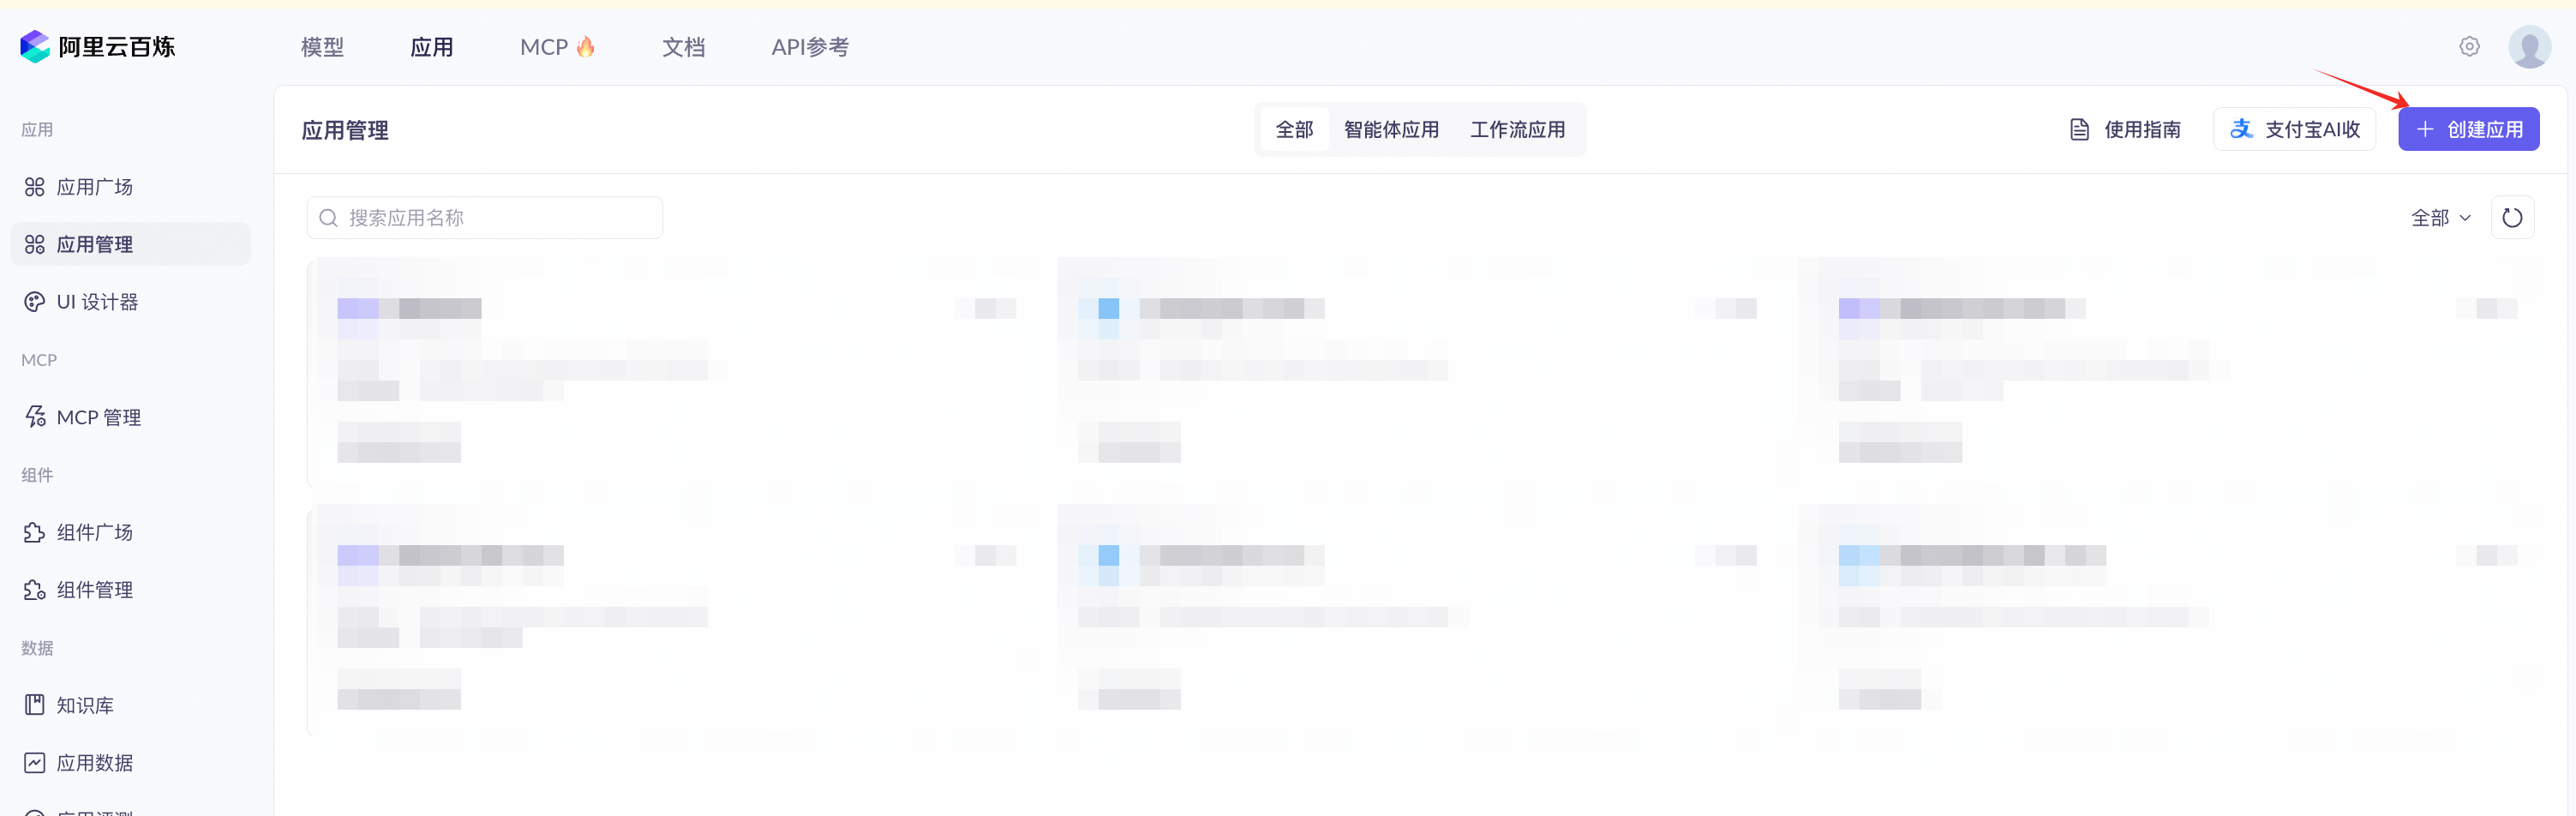Open the 使用指南 link
Screen dimensions: 2576x816
2125,130
